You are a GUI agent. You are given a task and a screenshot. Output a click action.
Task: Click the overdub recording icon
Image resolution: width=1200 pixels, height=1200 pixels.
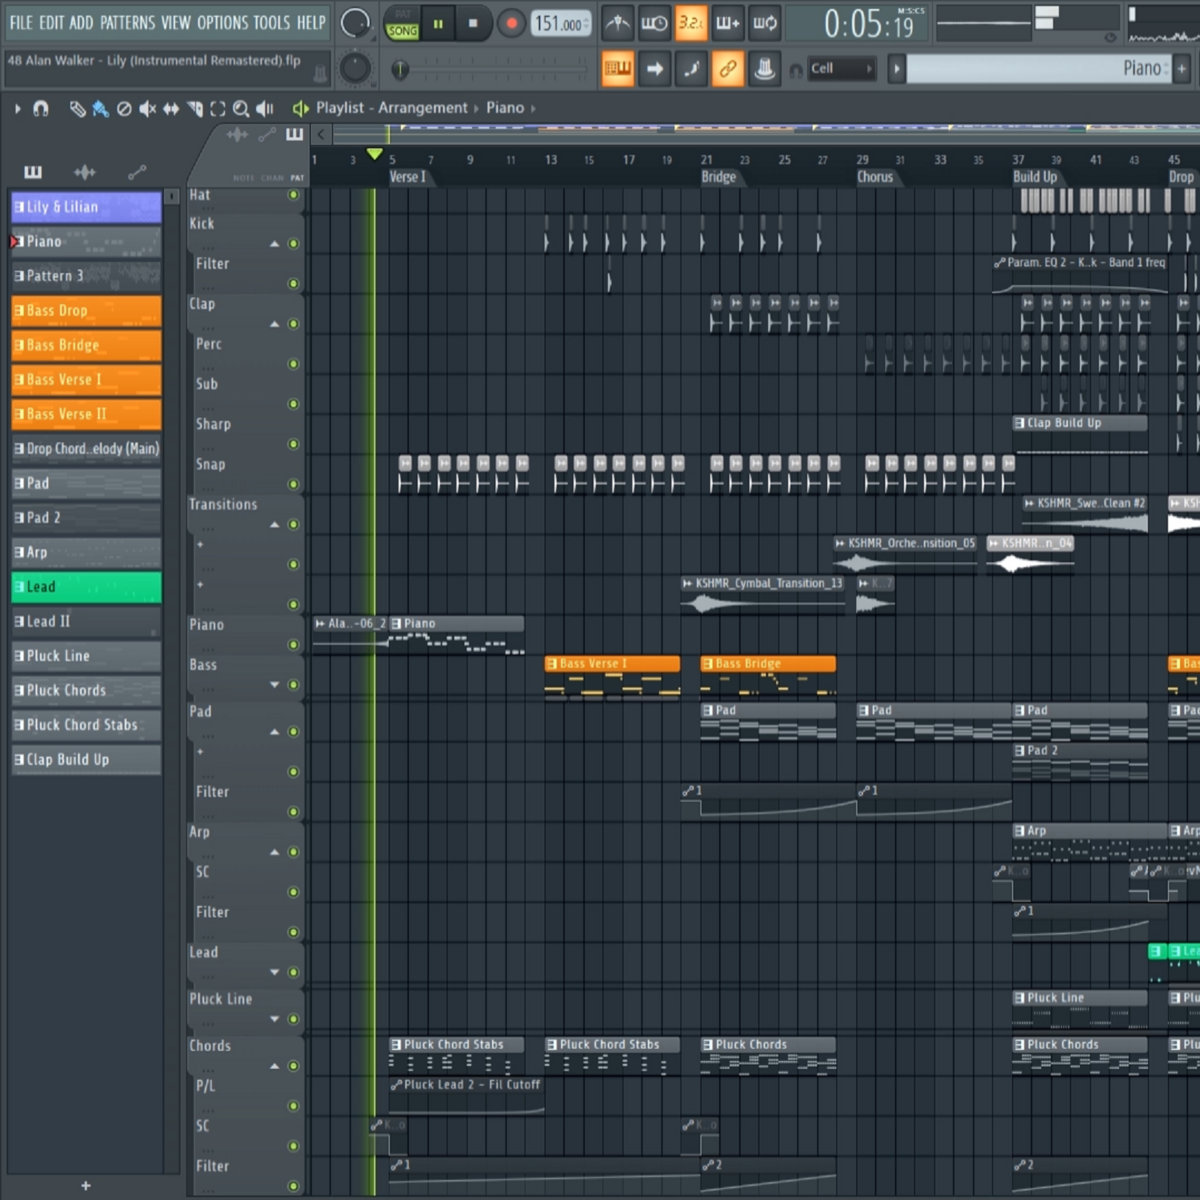click(728, 23)
